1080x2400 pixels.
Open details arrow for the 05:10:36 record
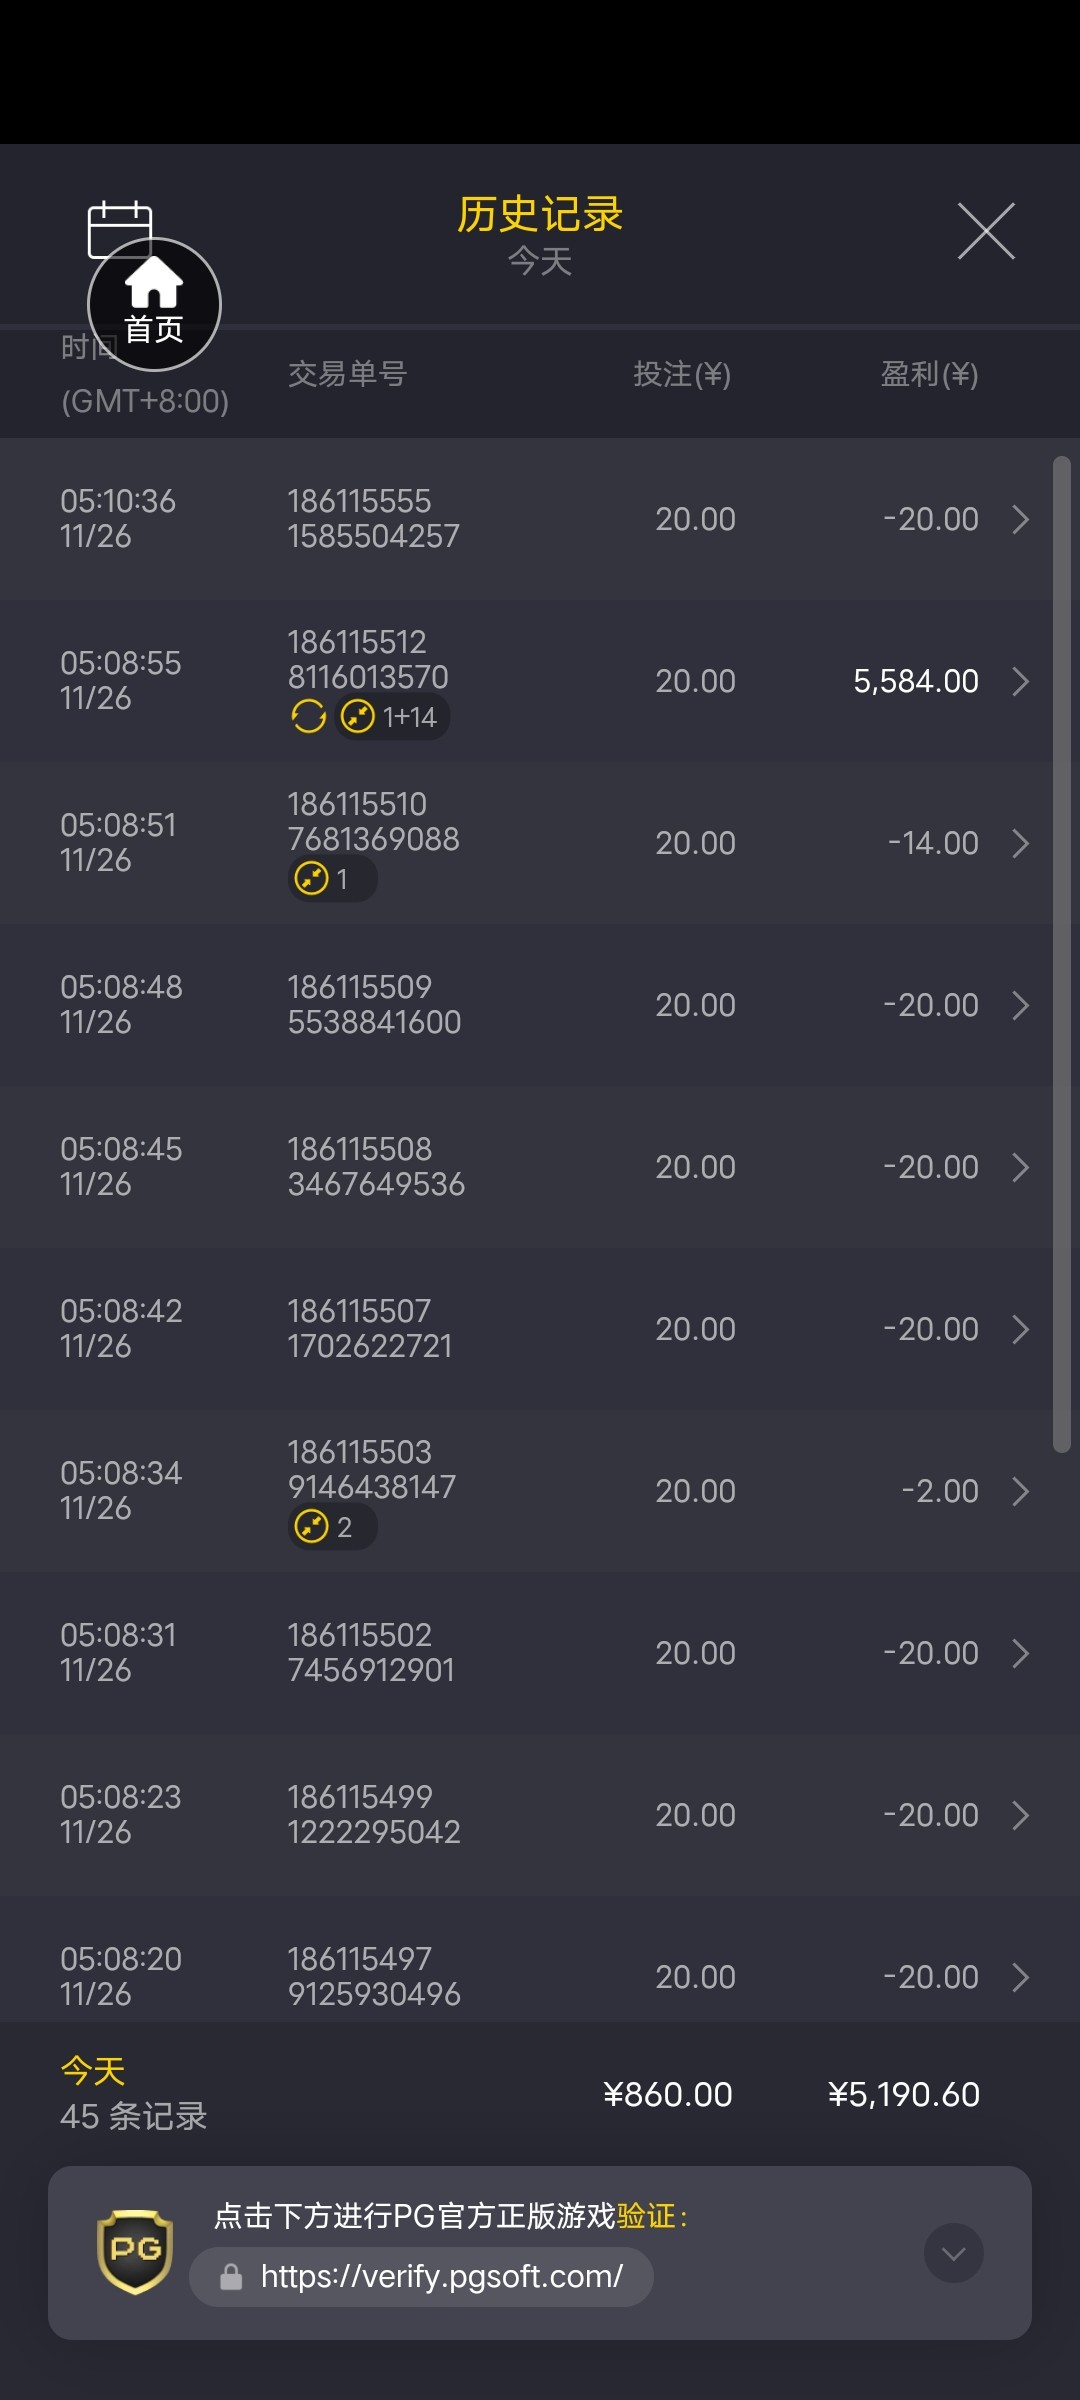pos(1020,519)
